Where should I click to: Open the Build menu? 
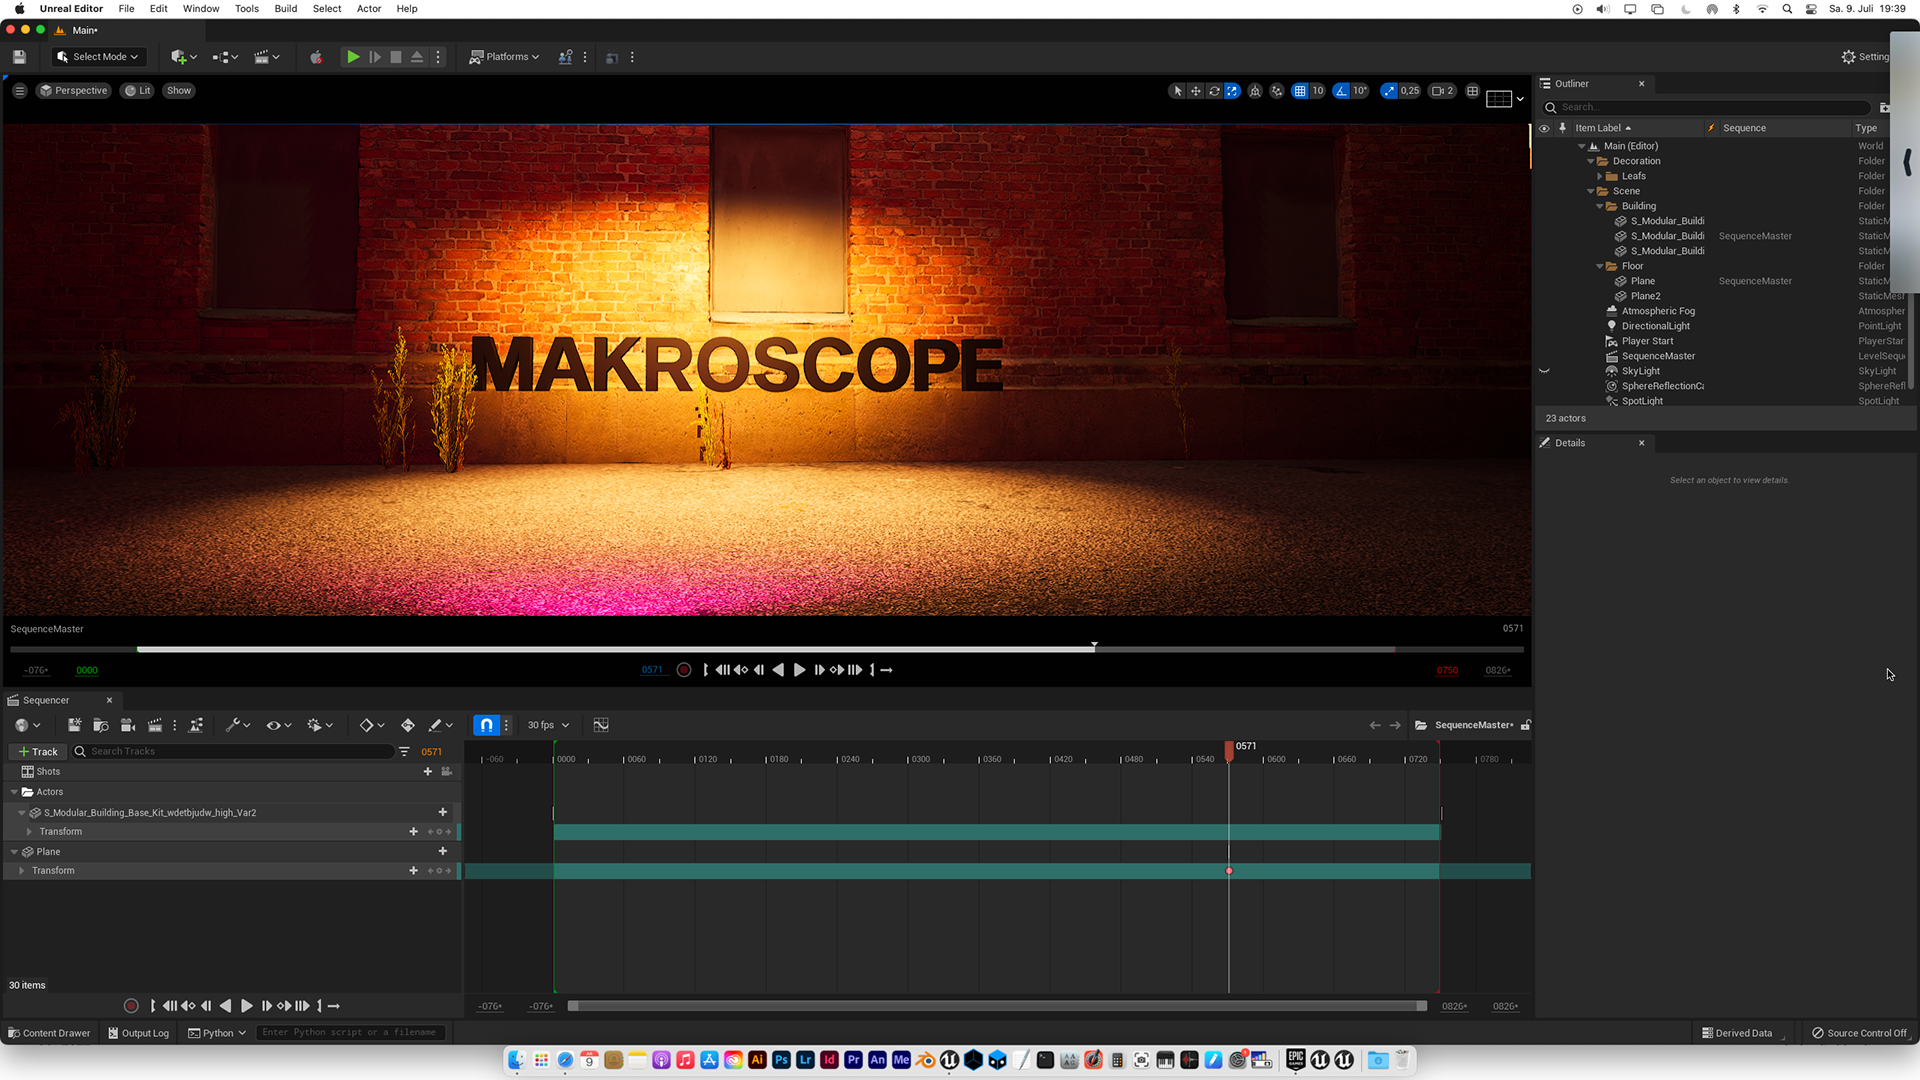pos(285,9)
